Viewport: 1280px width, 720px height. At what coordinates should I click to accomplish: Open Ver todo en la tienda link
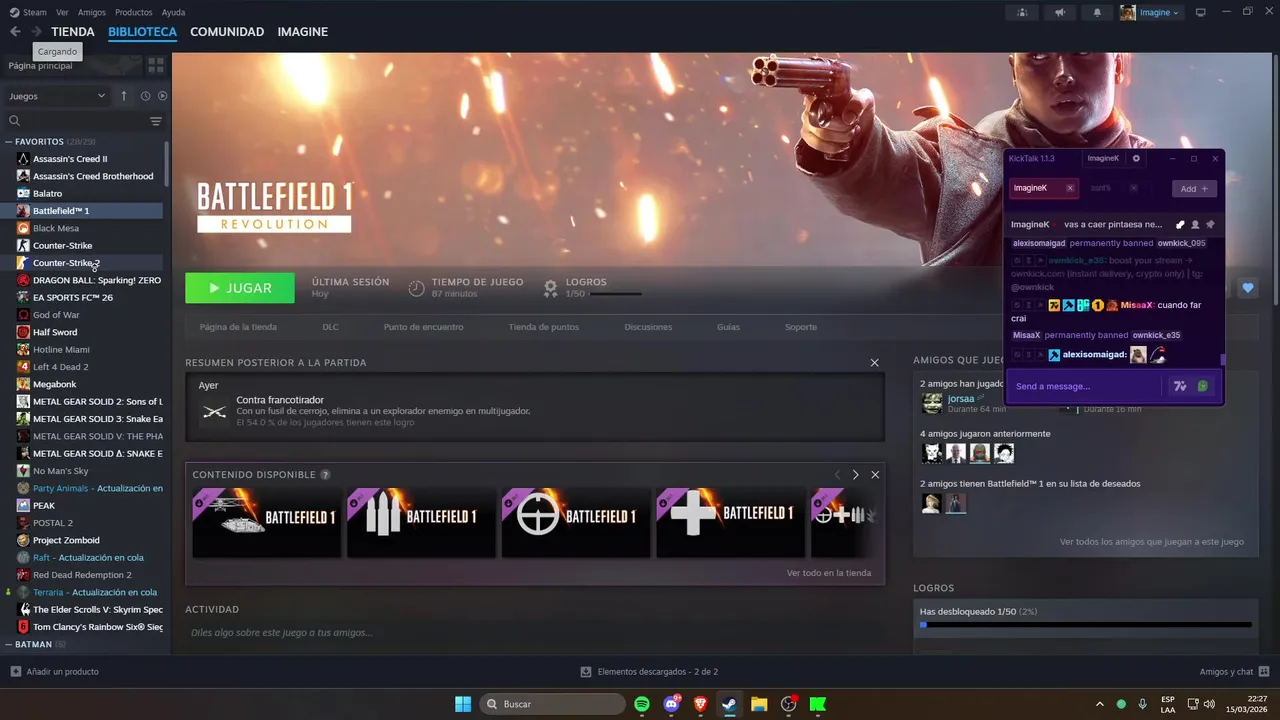[x=829, y=573]
